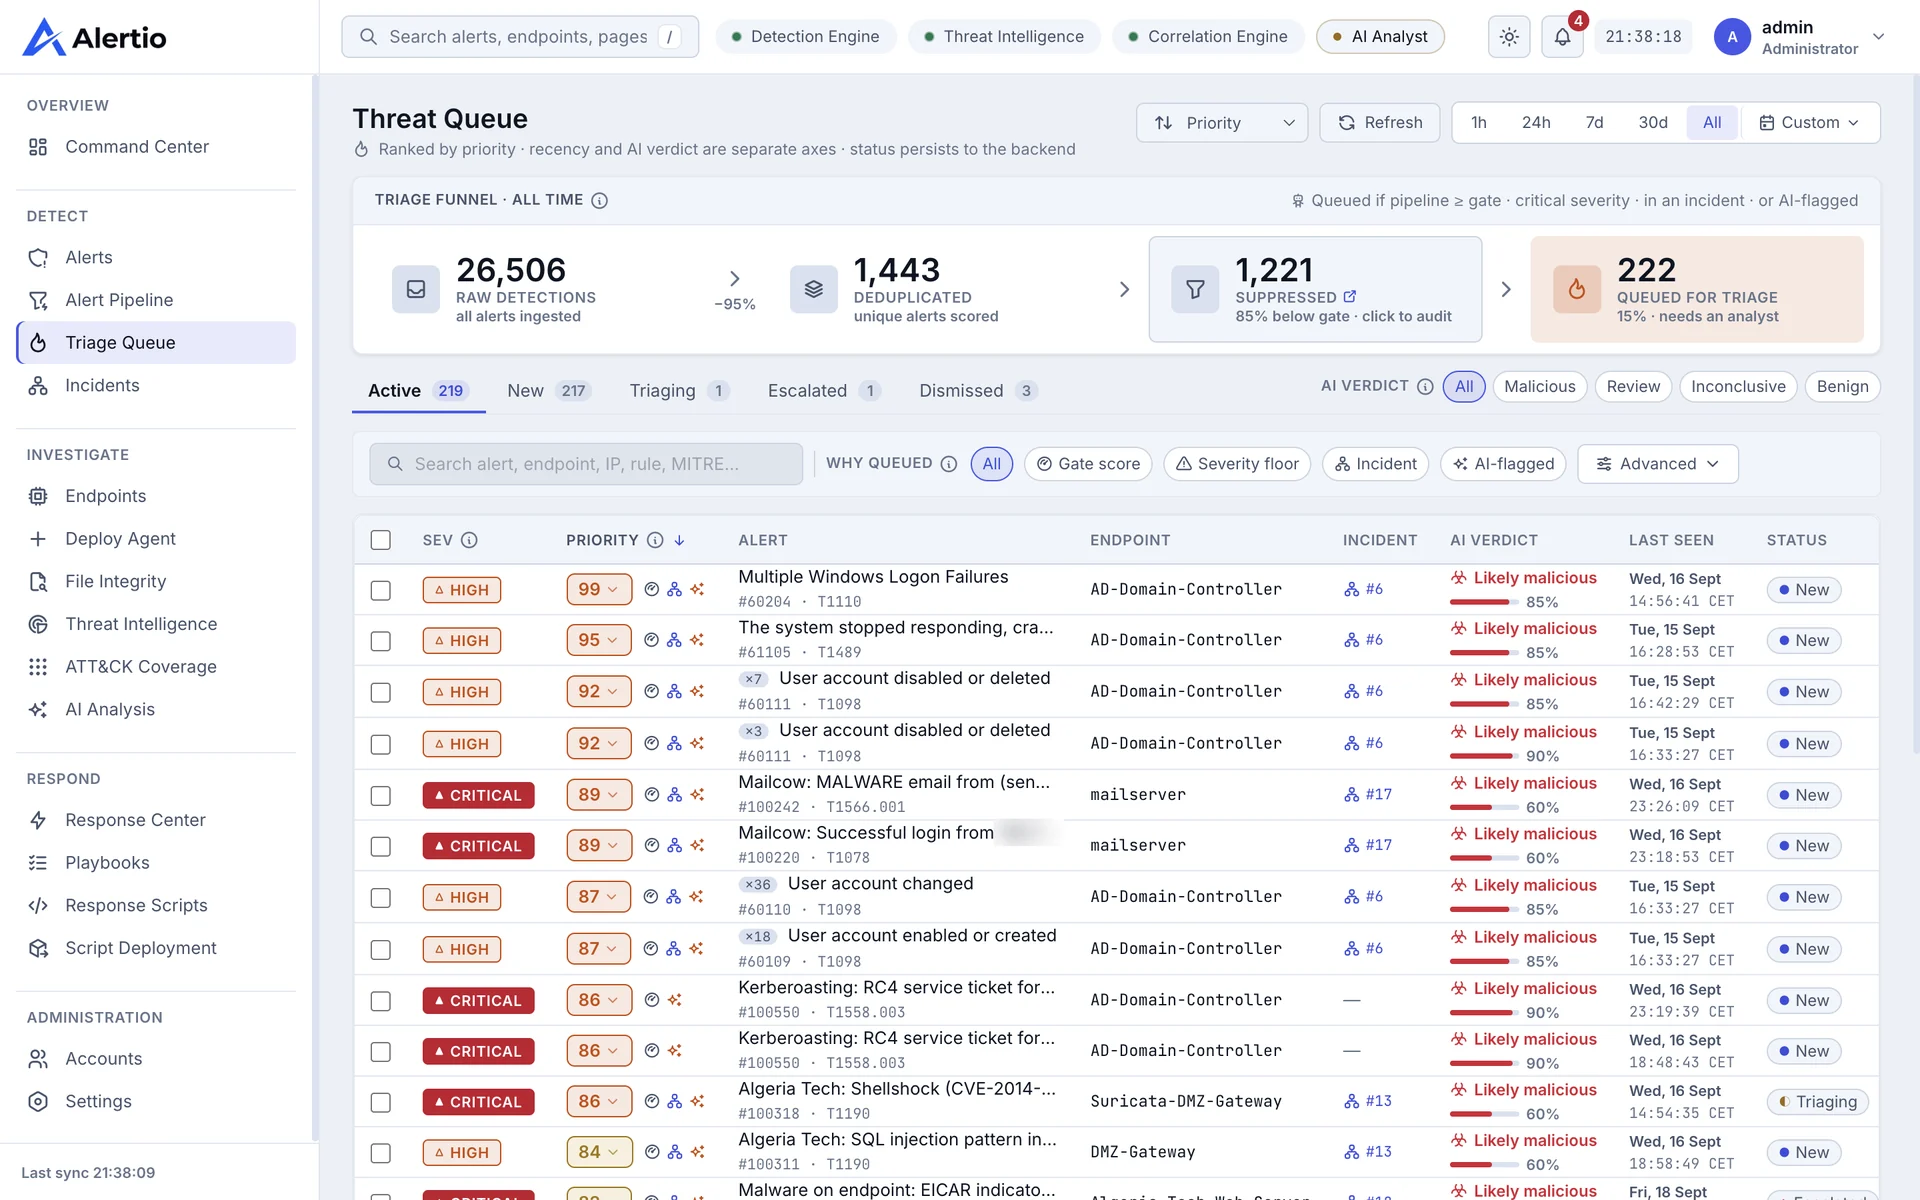Filter queue by Severity floor
Viewport: 1920px width, 1200px height.
tap(1237, 464)
